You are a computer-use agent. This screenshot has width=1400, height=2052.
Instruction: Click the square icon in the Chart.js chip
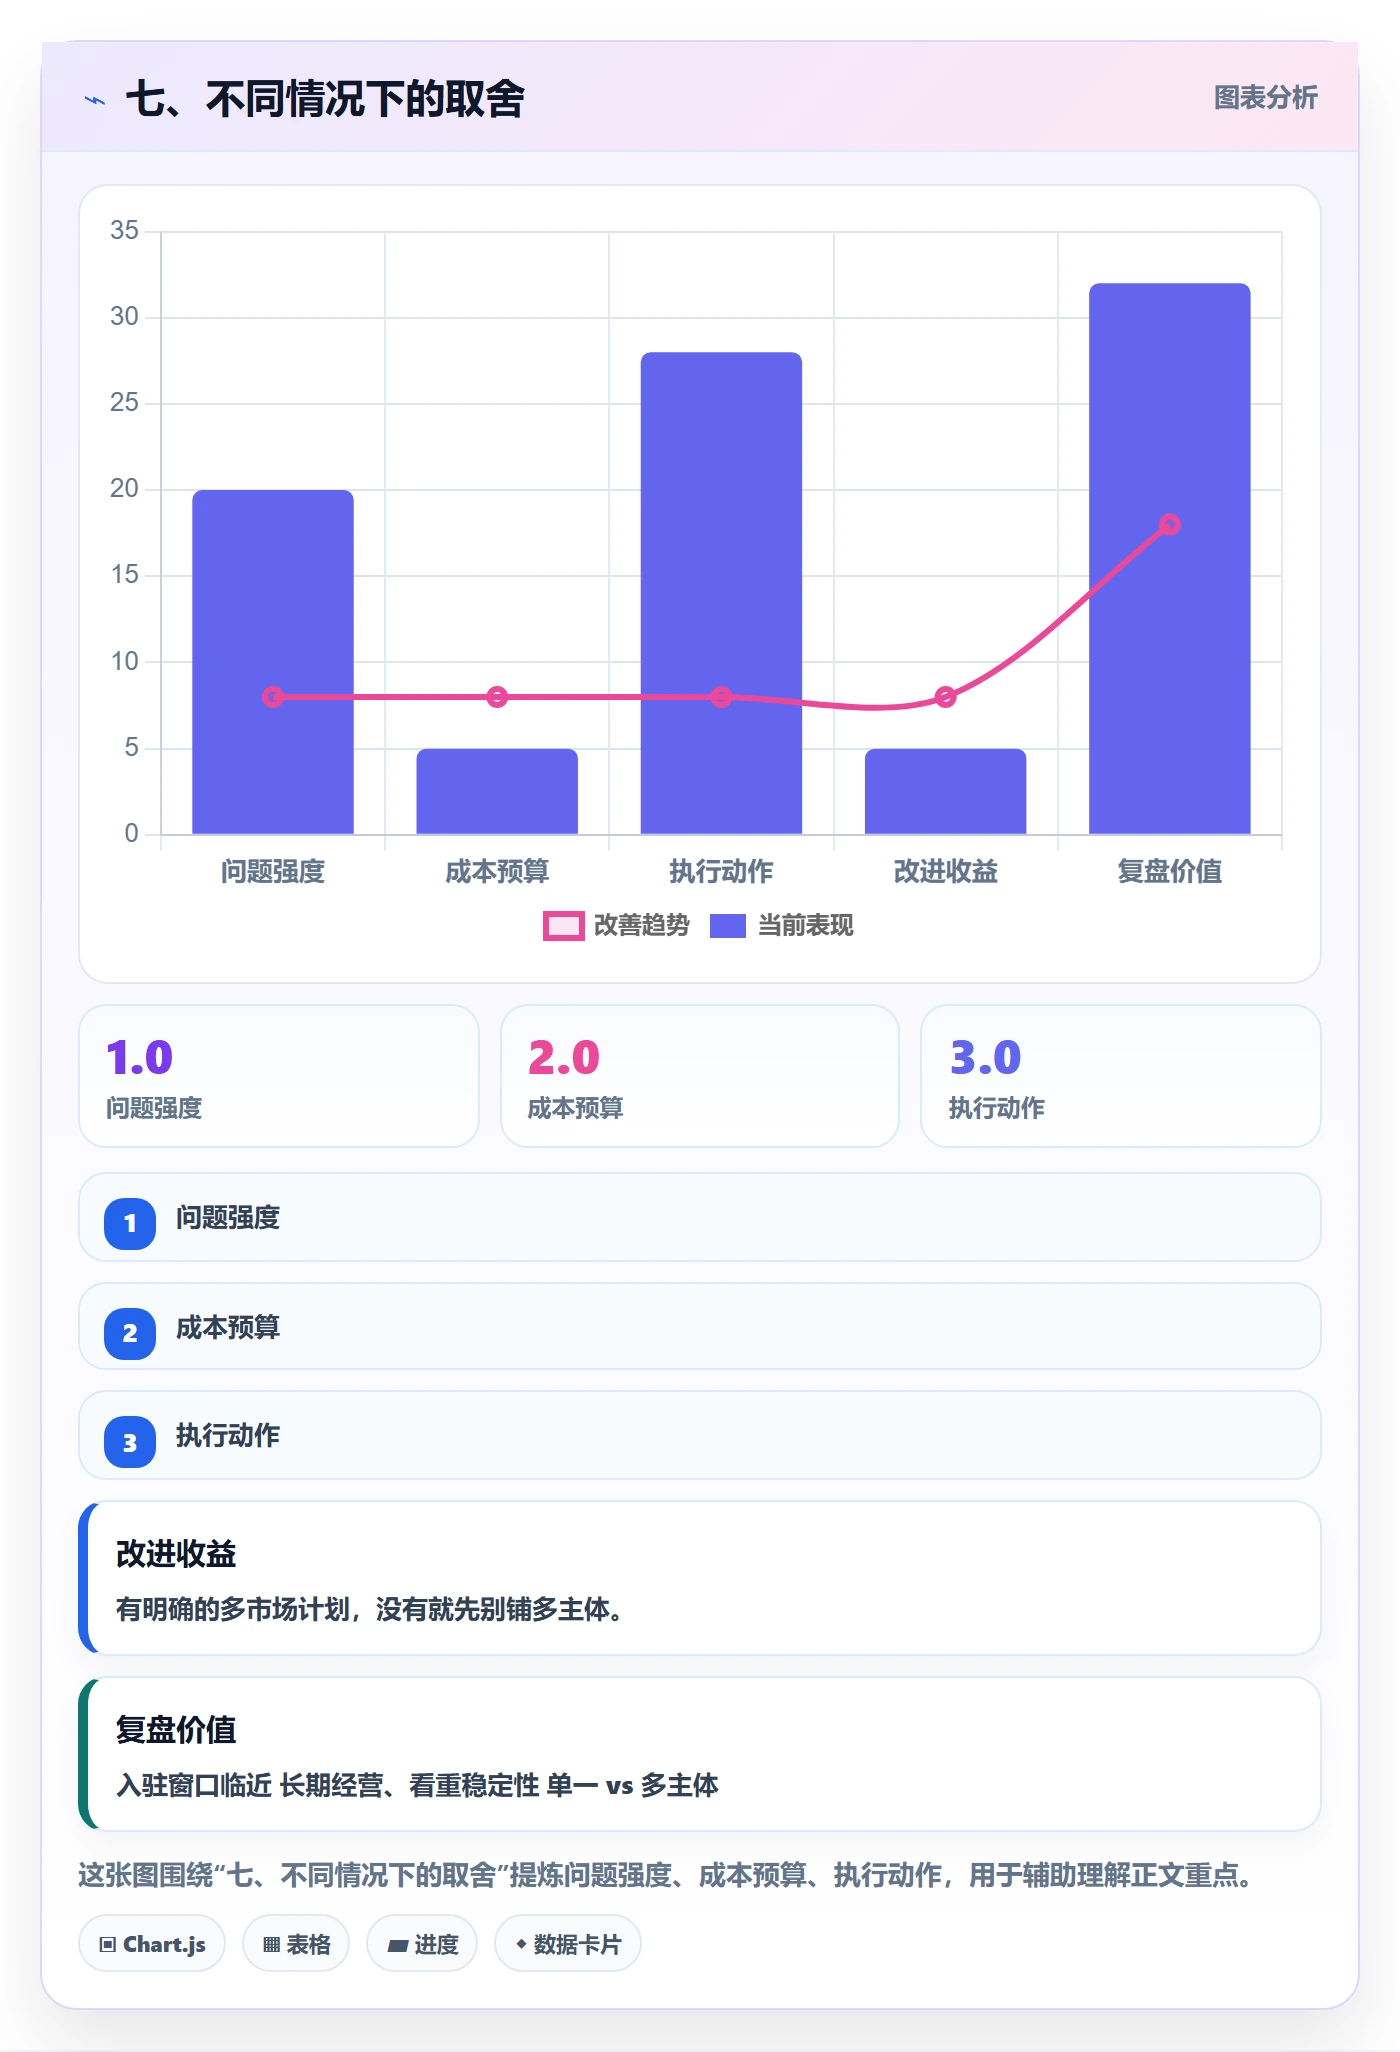coord(107,1945)
